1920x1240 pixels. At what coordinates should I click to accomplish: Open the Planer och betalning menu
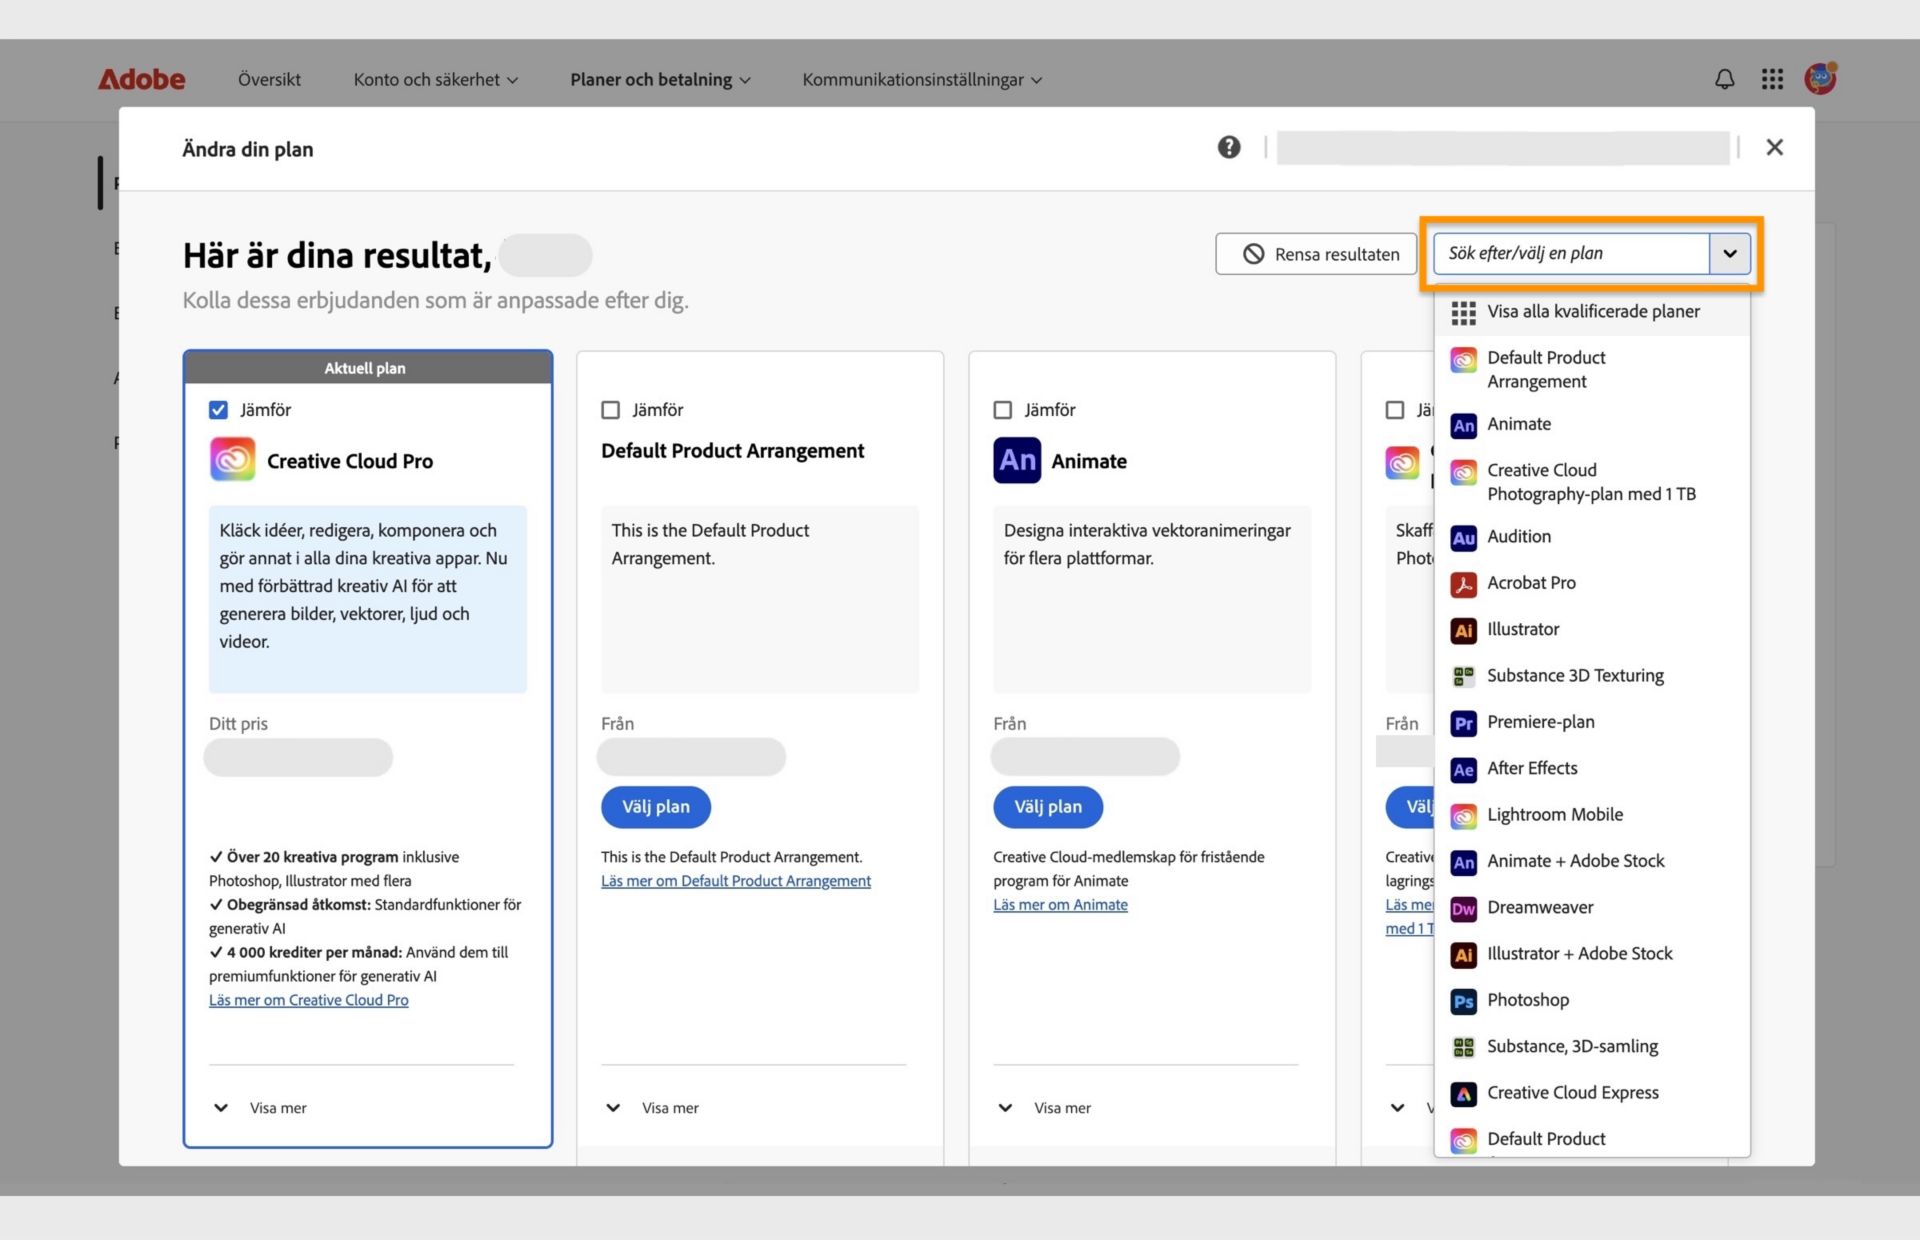coord(659,80)
